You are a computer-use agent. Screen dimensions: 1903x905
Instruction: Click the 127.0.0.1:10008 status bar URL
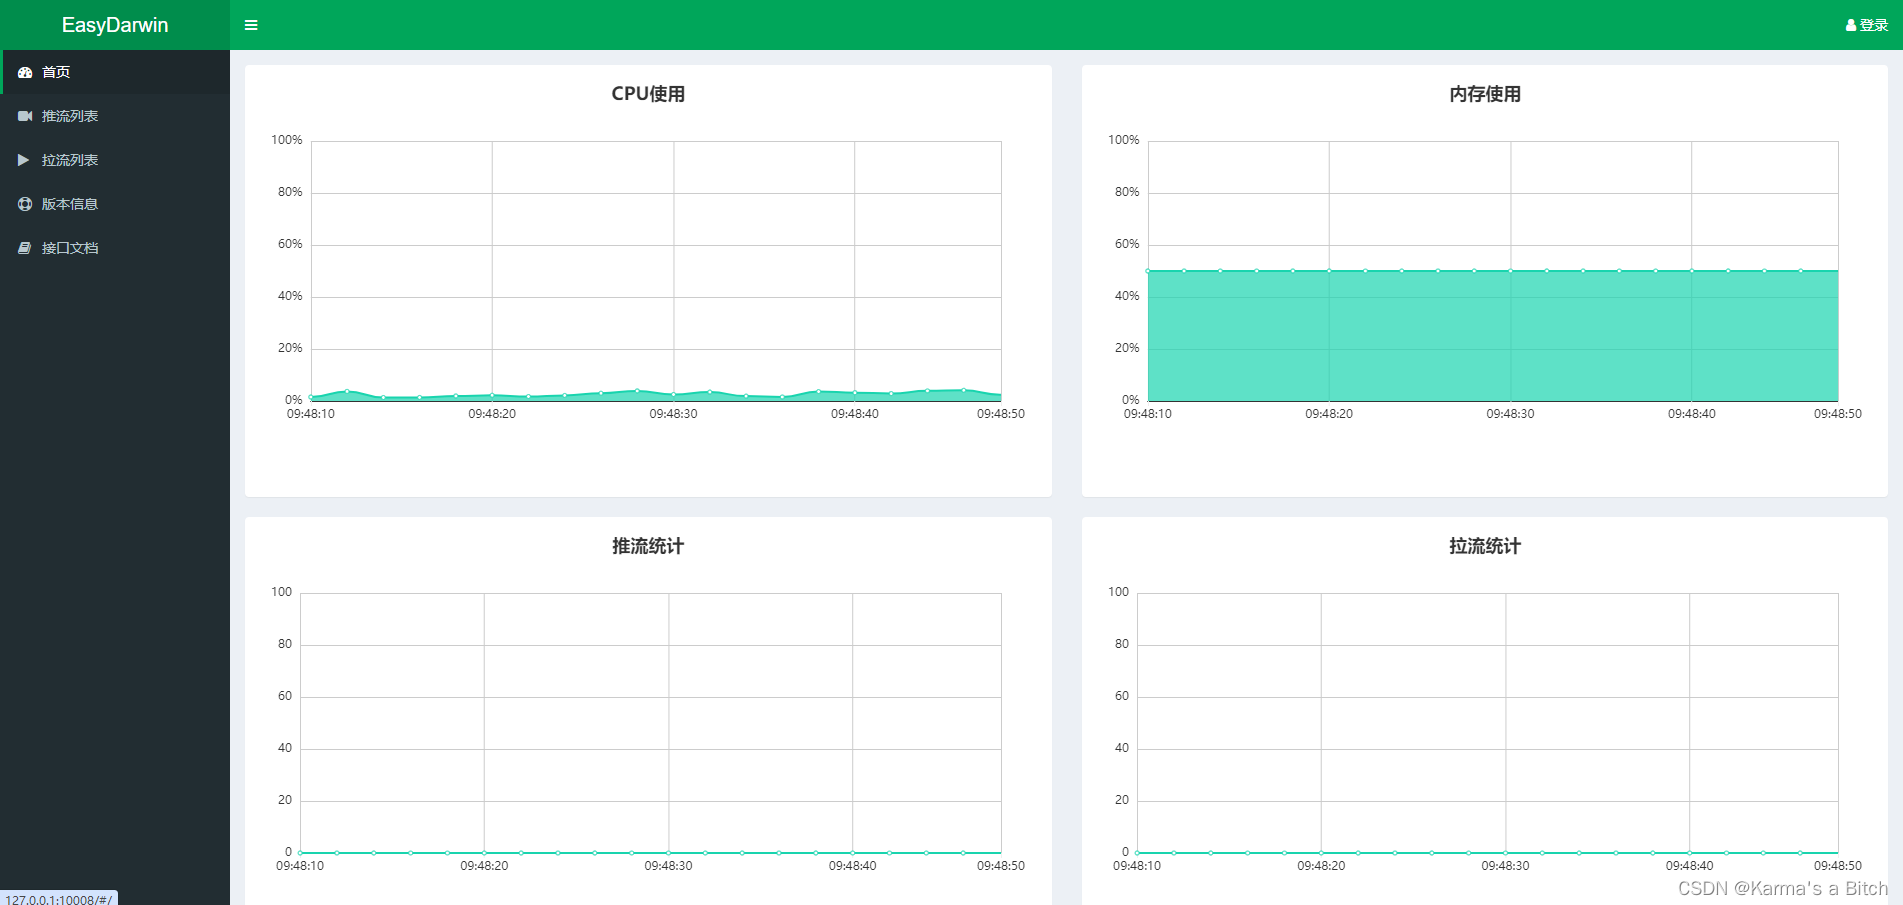pos(59,899)
